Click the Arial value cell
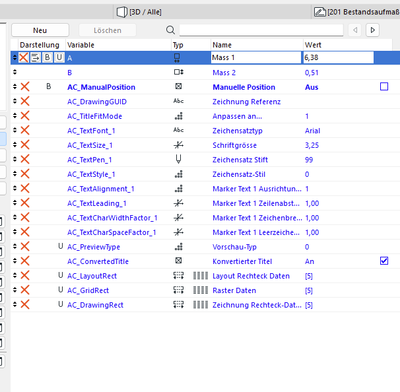This screenshot has width=400, height=392. pyautogui.click(x=312, y=131)
